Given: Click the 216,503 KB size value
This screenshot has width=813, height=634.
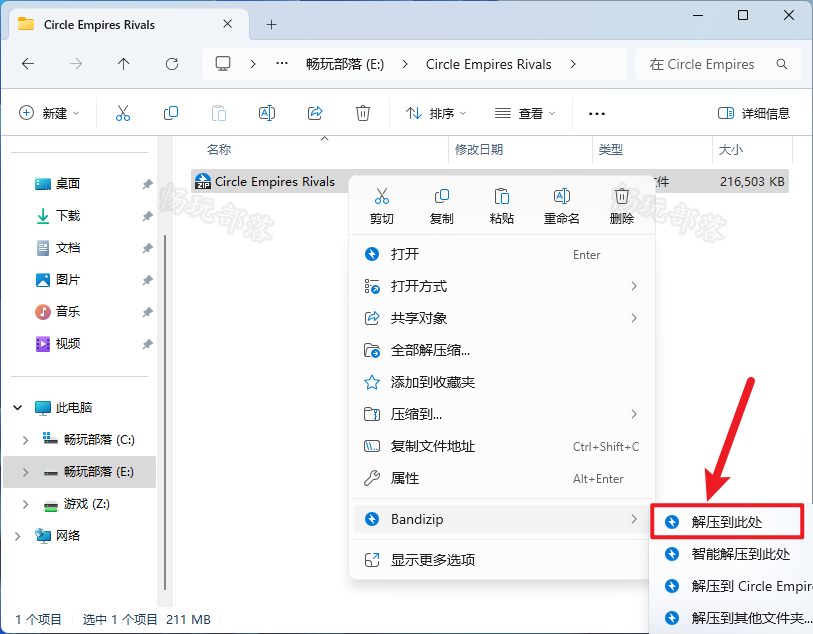Looking at the screenshot, I should 752,181.
